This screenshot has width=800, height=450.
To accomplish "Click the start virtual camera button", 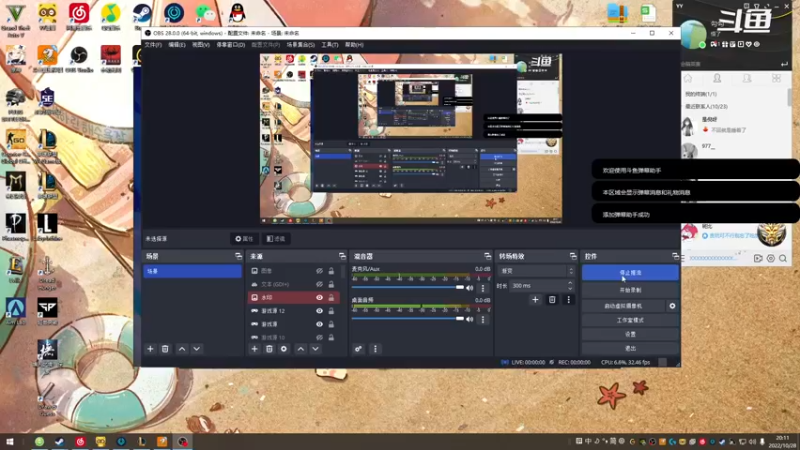I will click(x=623, y=306).
